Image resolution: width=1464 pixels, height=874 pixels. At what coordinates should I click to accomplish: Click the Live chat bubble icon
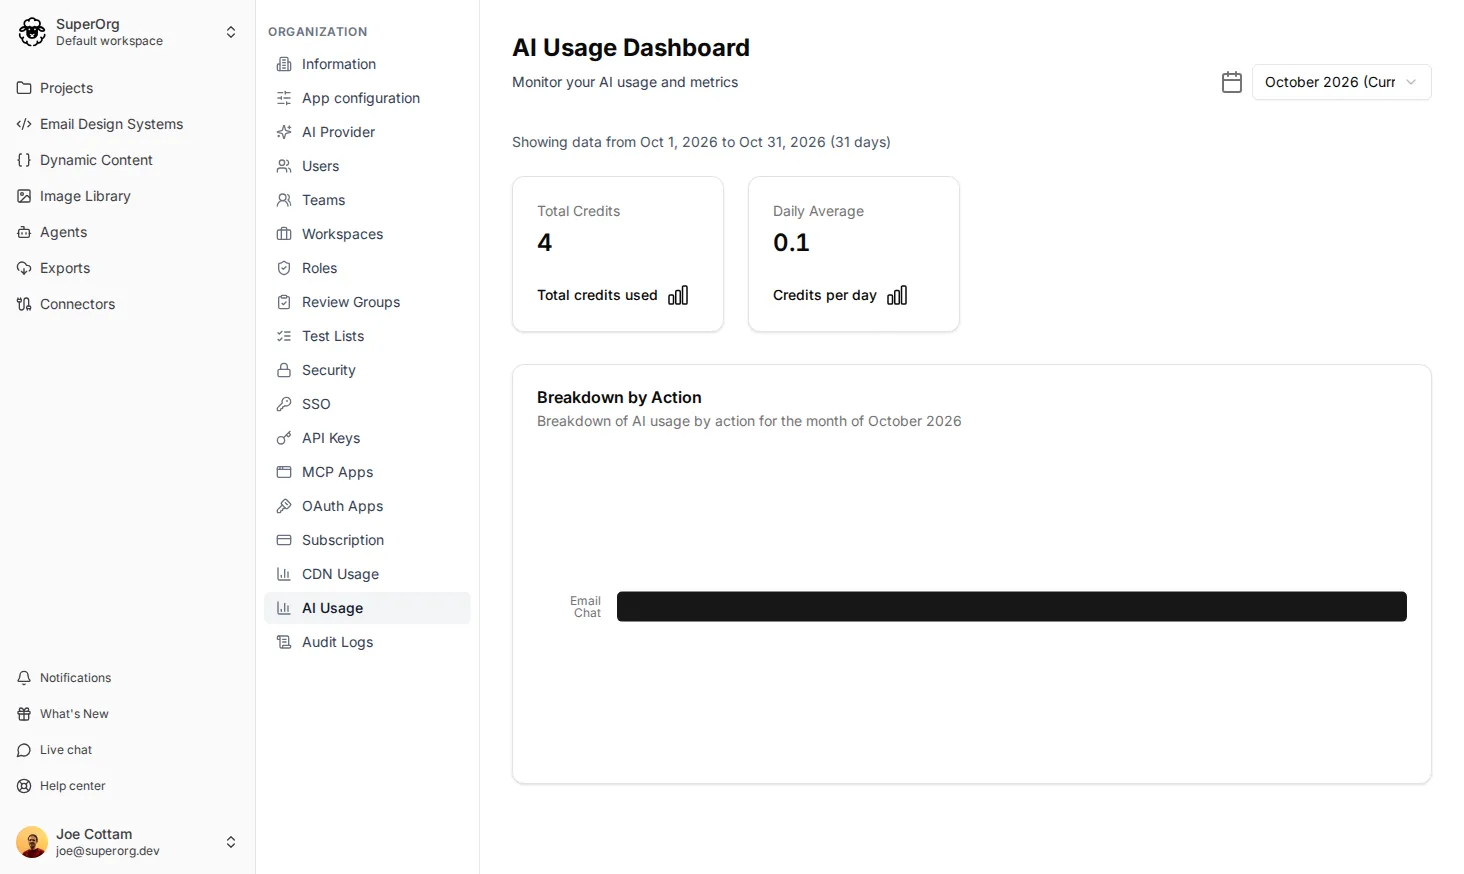[x=24, y=750]
